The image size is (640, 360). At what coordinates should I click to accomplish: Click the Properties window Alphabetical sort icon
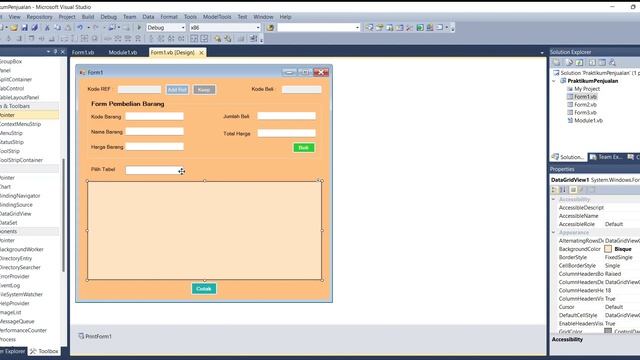click(x=563, y=190)
